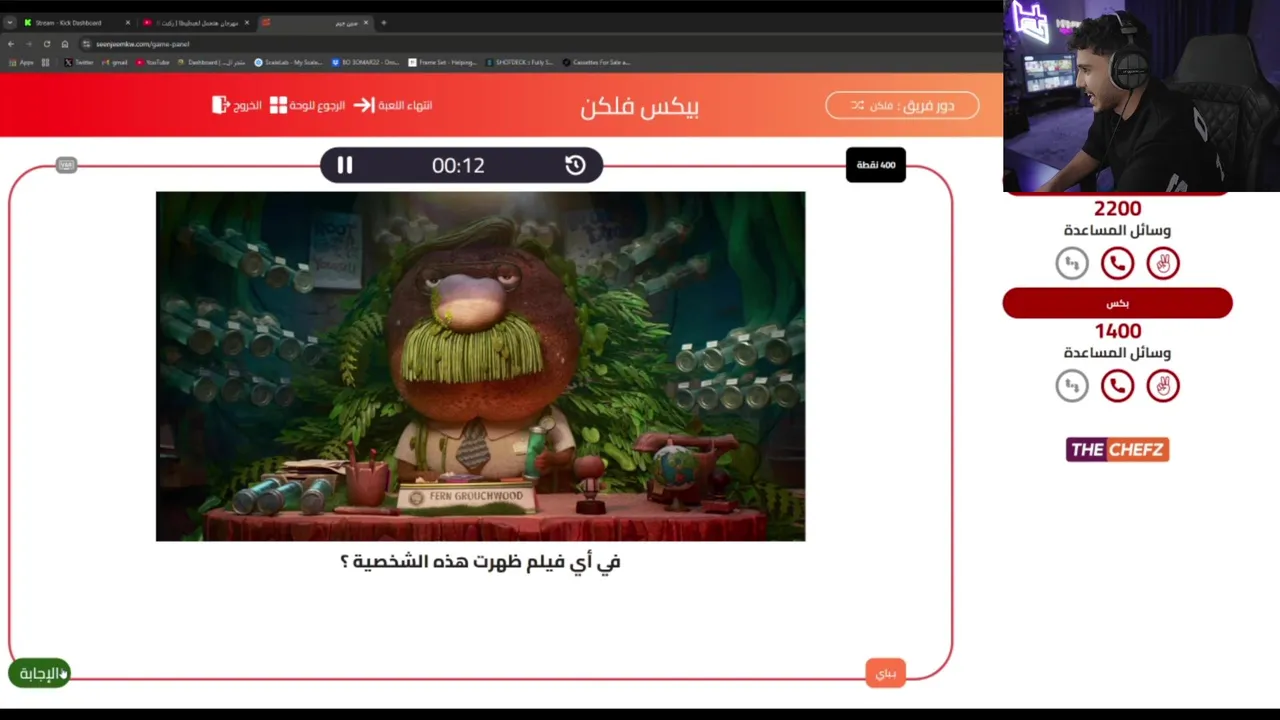Switch team turn using the دور فريق pill
1280x720 pixels.
coord(902,105)
